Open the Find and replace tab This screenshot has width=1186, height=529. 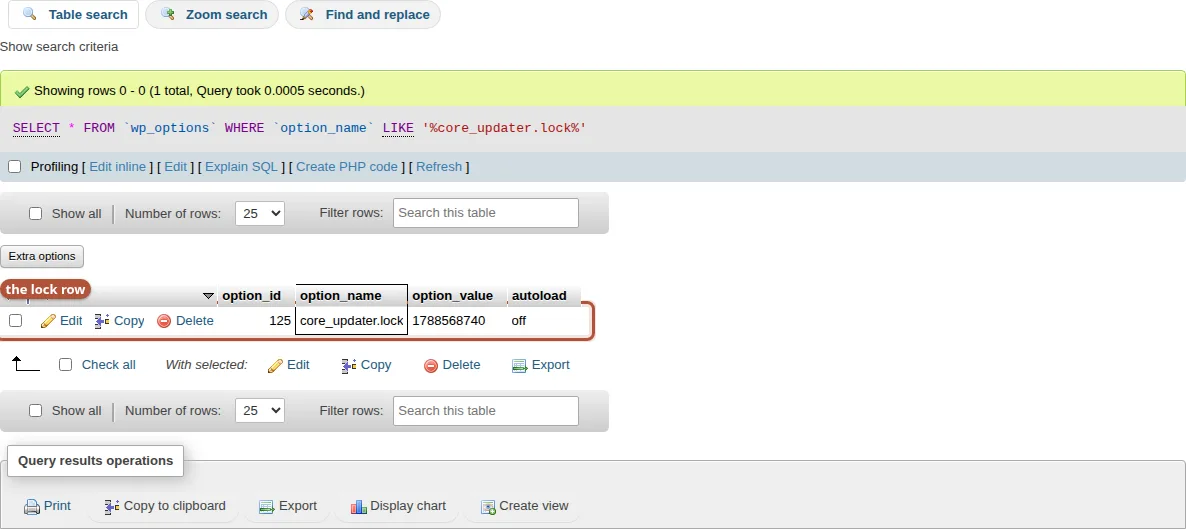click(x=363, y=14)
